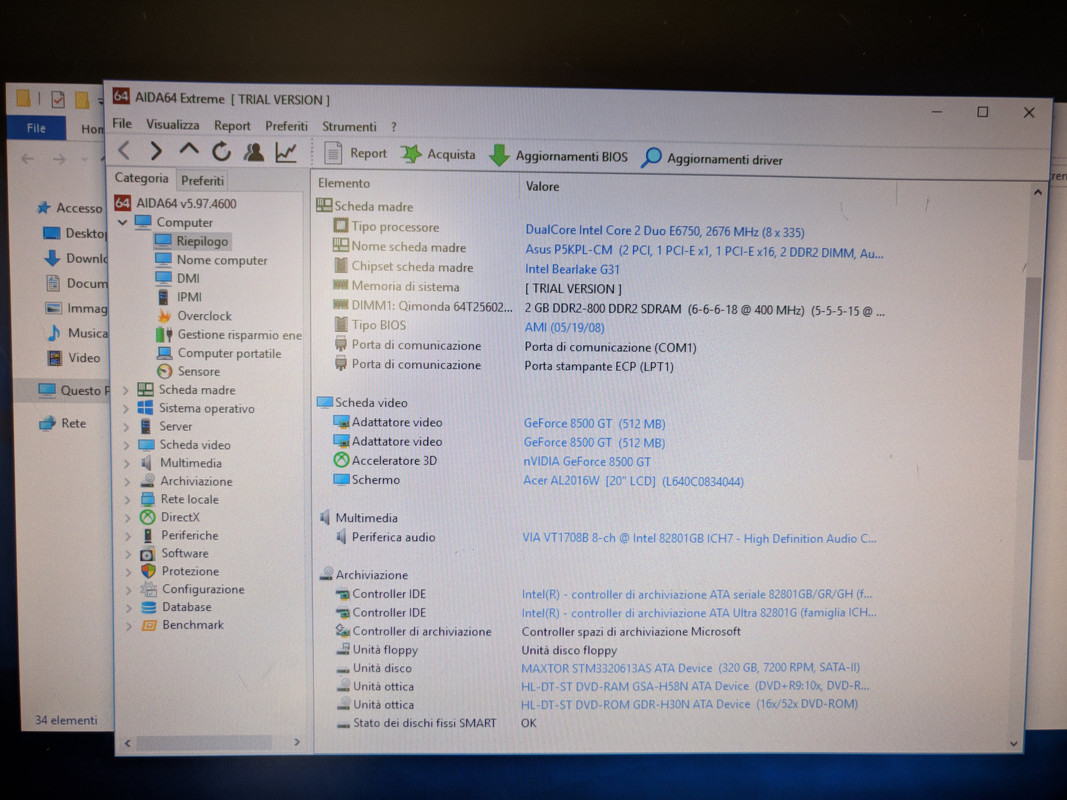Expand the Sistema operativo tree node

click(x=125, y=408)
